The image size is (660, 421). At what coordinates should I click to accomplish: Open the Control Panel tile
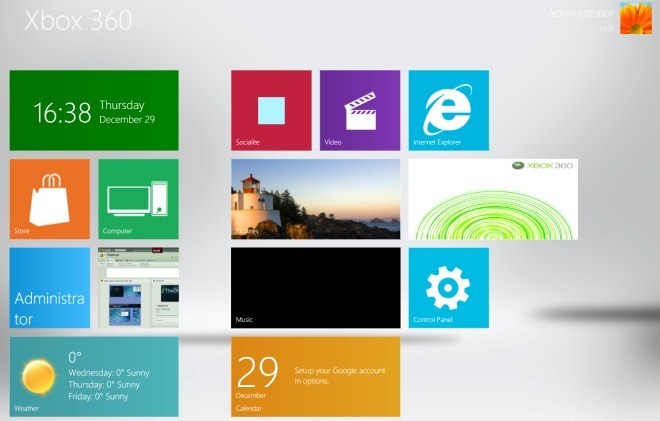pos(449,288)
